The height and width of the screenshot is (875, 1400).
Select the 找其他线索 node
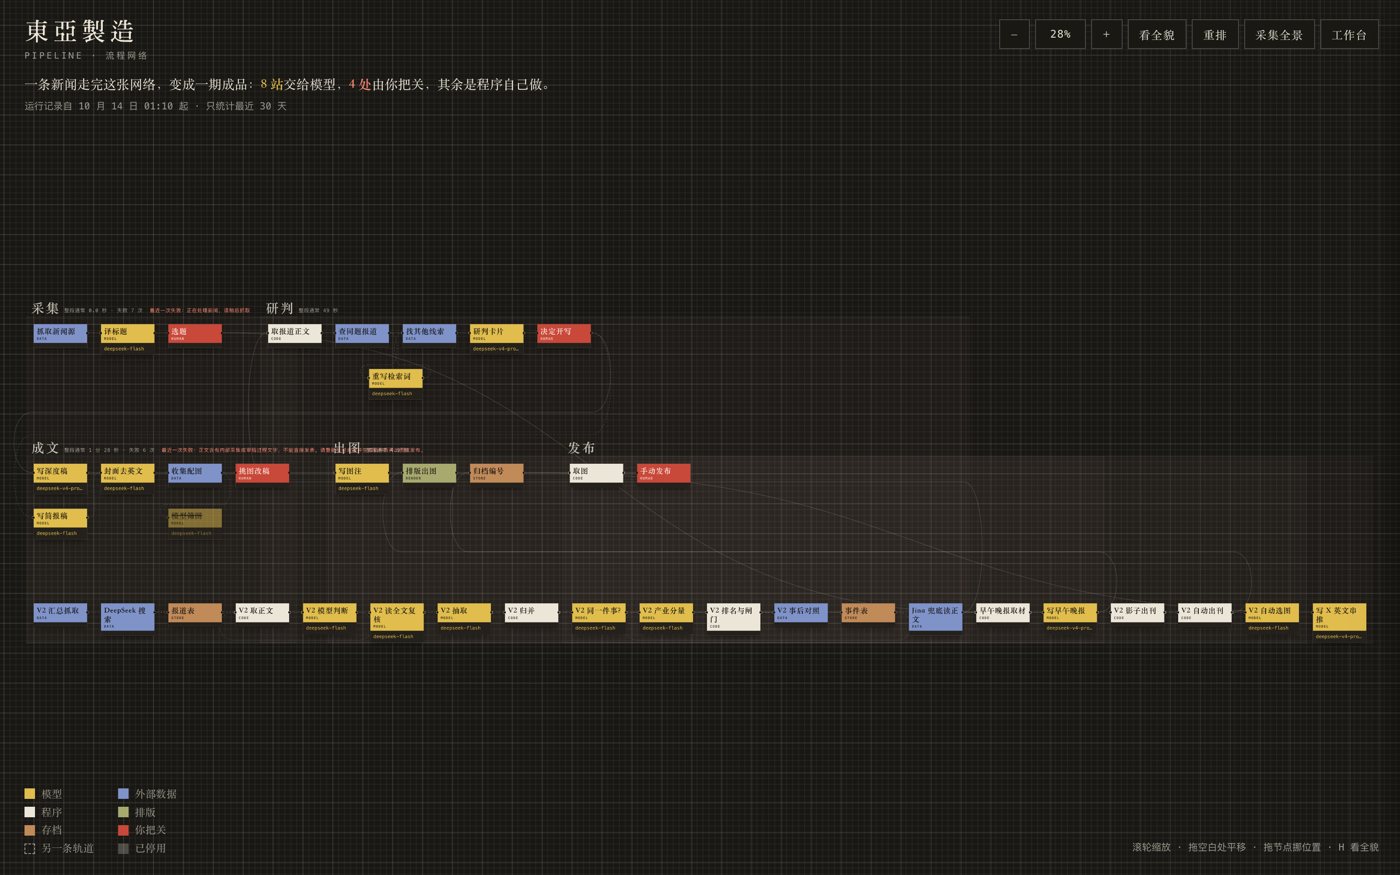(x=429, y=333)
